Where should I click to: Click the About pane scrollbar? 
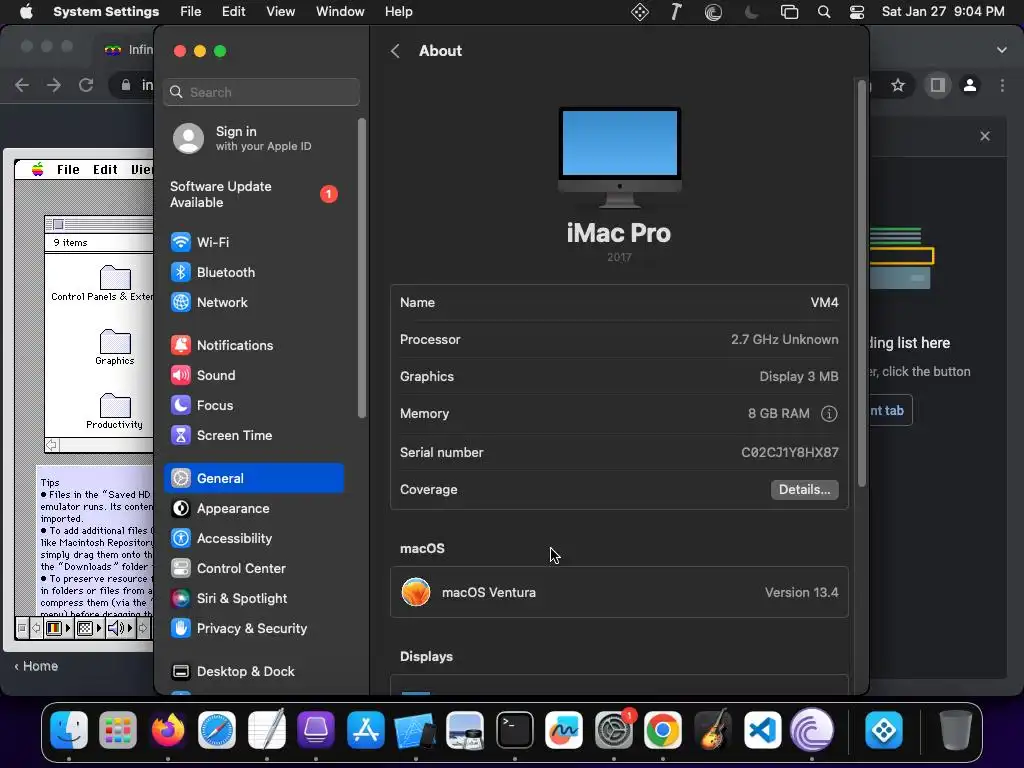[x=862, y=283]
